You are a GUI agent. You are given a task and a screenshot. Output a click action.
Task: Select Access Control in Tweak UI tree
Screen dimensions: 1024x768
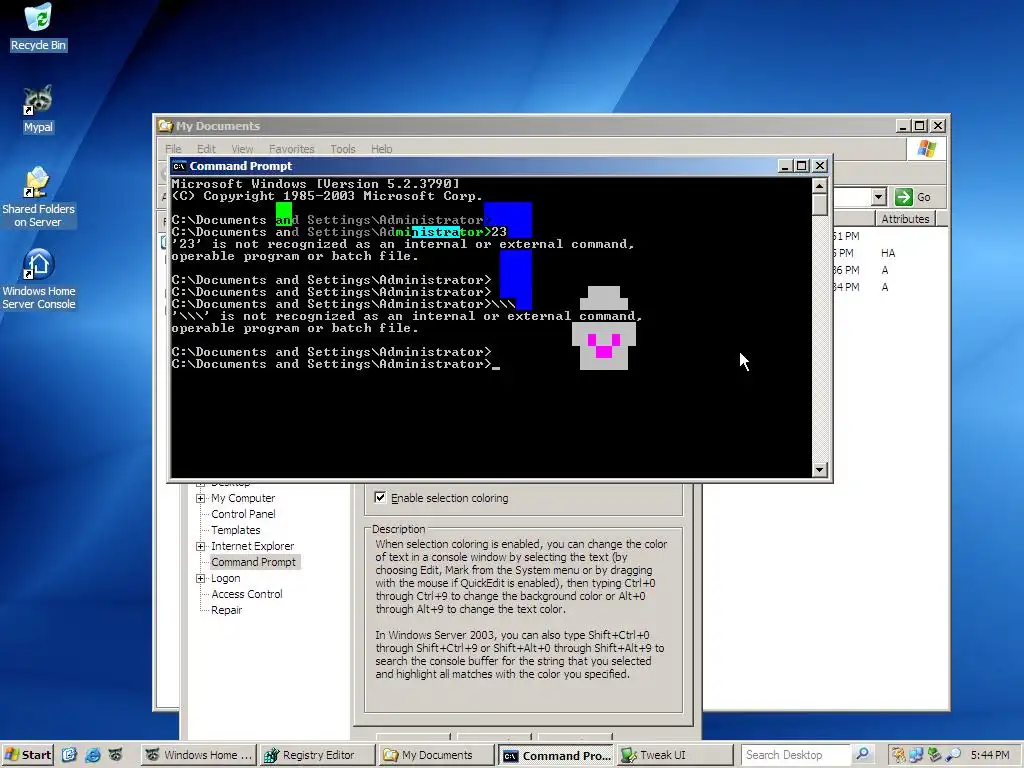point(247,594)
